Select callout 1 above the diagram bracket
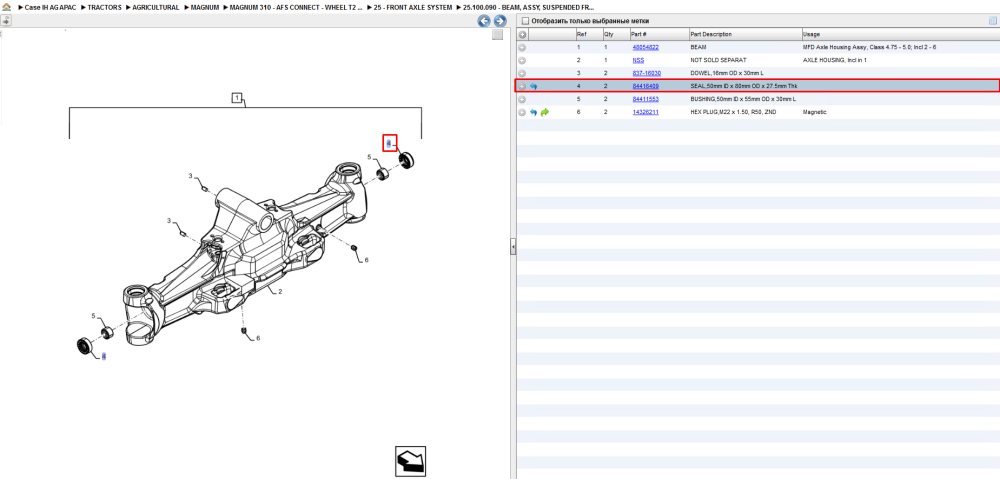The height and width of the screenshot is (479, 1000). tap(237, 98)
